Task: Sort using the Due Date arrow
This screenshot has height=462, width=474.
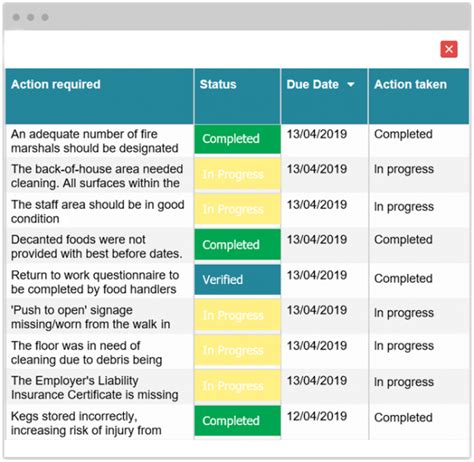Action: tap(351, 85)
